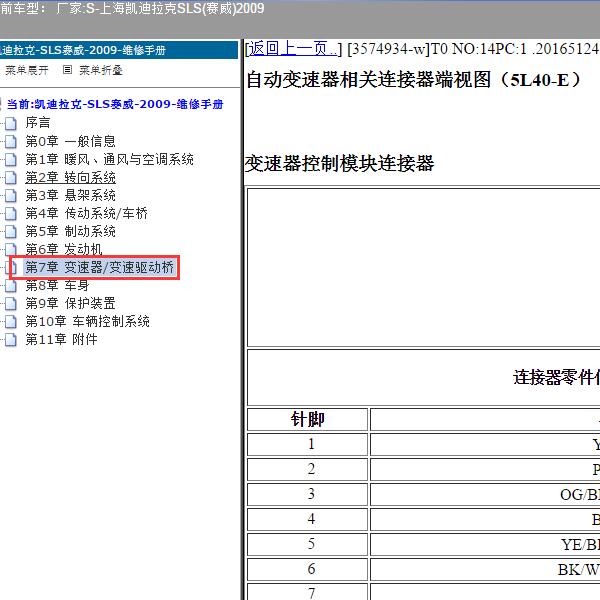This screenshot has height=600, width=600.
Task: Click the page icon beside 第3章 悬架系统
Action: coord(11,196)
